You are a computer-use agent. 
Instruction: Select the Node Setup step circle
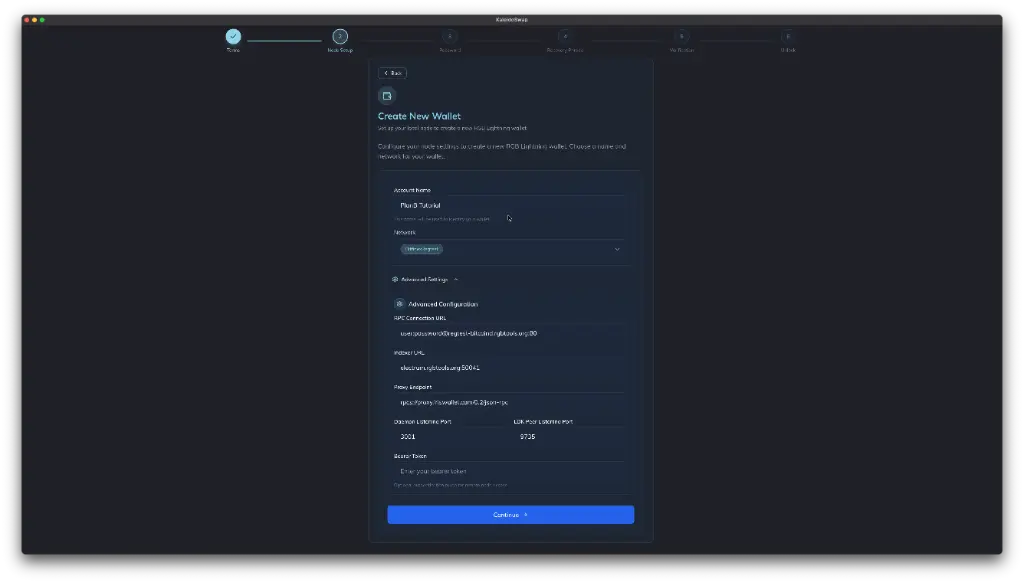pos(340,37)
